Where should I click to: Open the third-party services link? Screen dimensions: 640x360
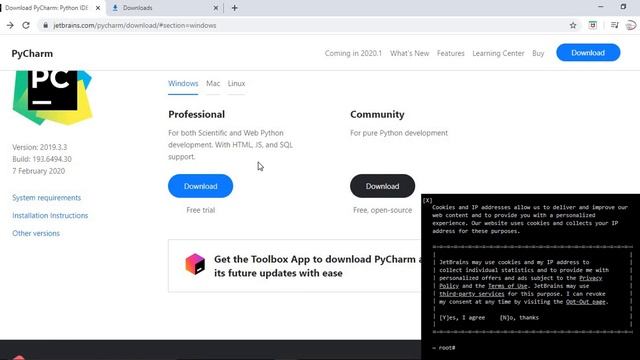(x=472, y=294)
